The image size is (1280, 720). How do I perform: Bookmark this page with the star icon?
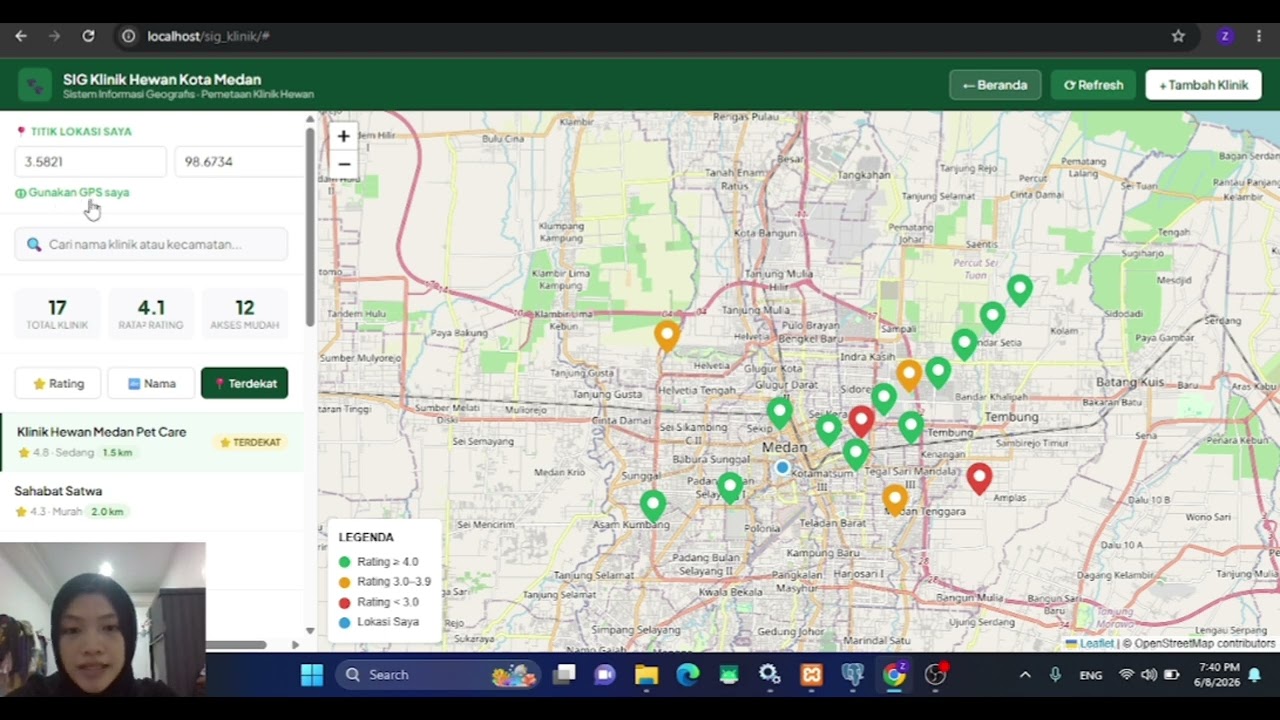tap(1178, 36)
